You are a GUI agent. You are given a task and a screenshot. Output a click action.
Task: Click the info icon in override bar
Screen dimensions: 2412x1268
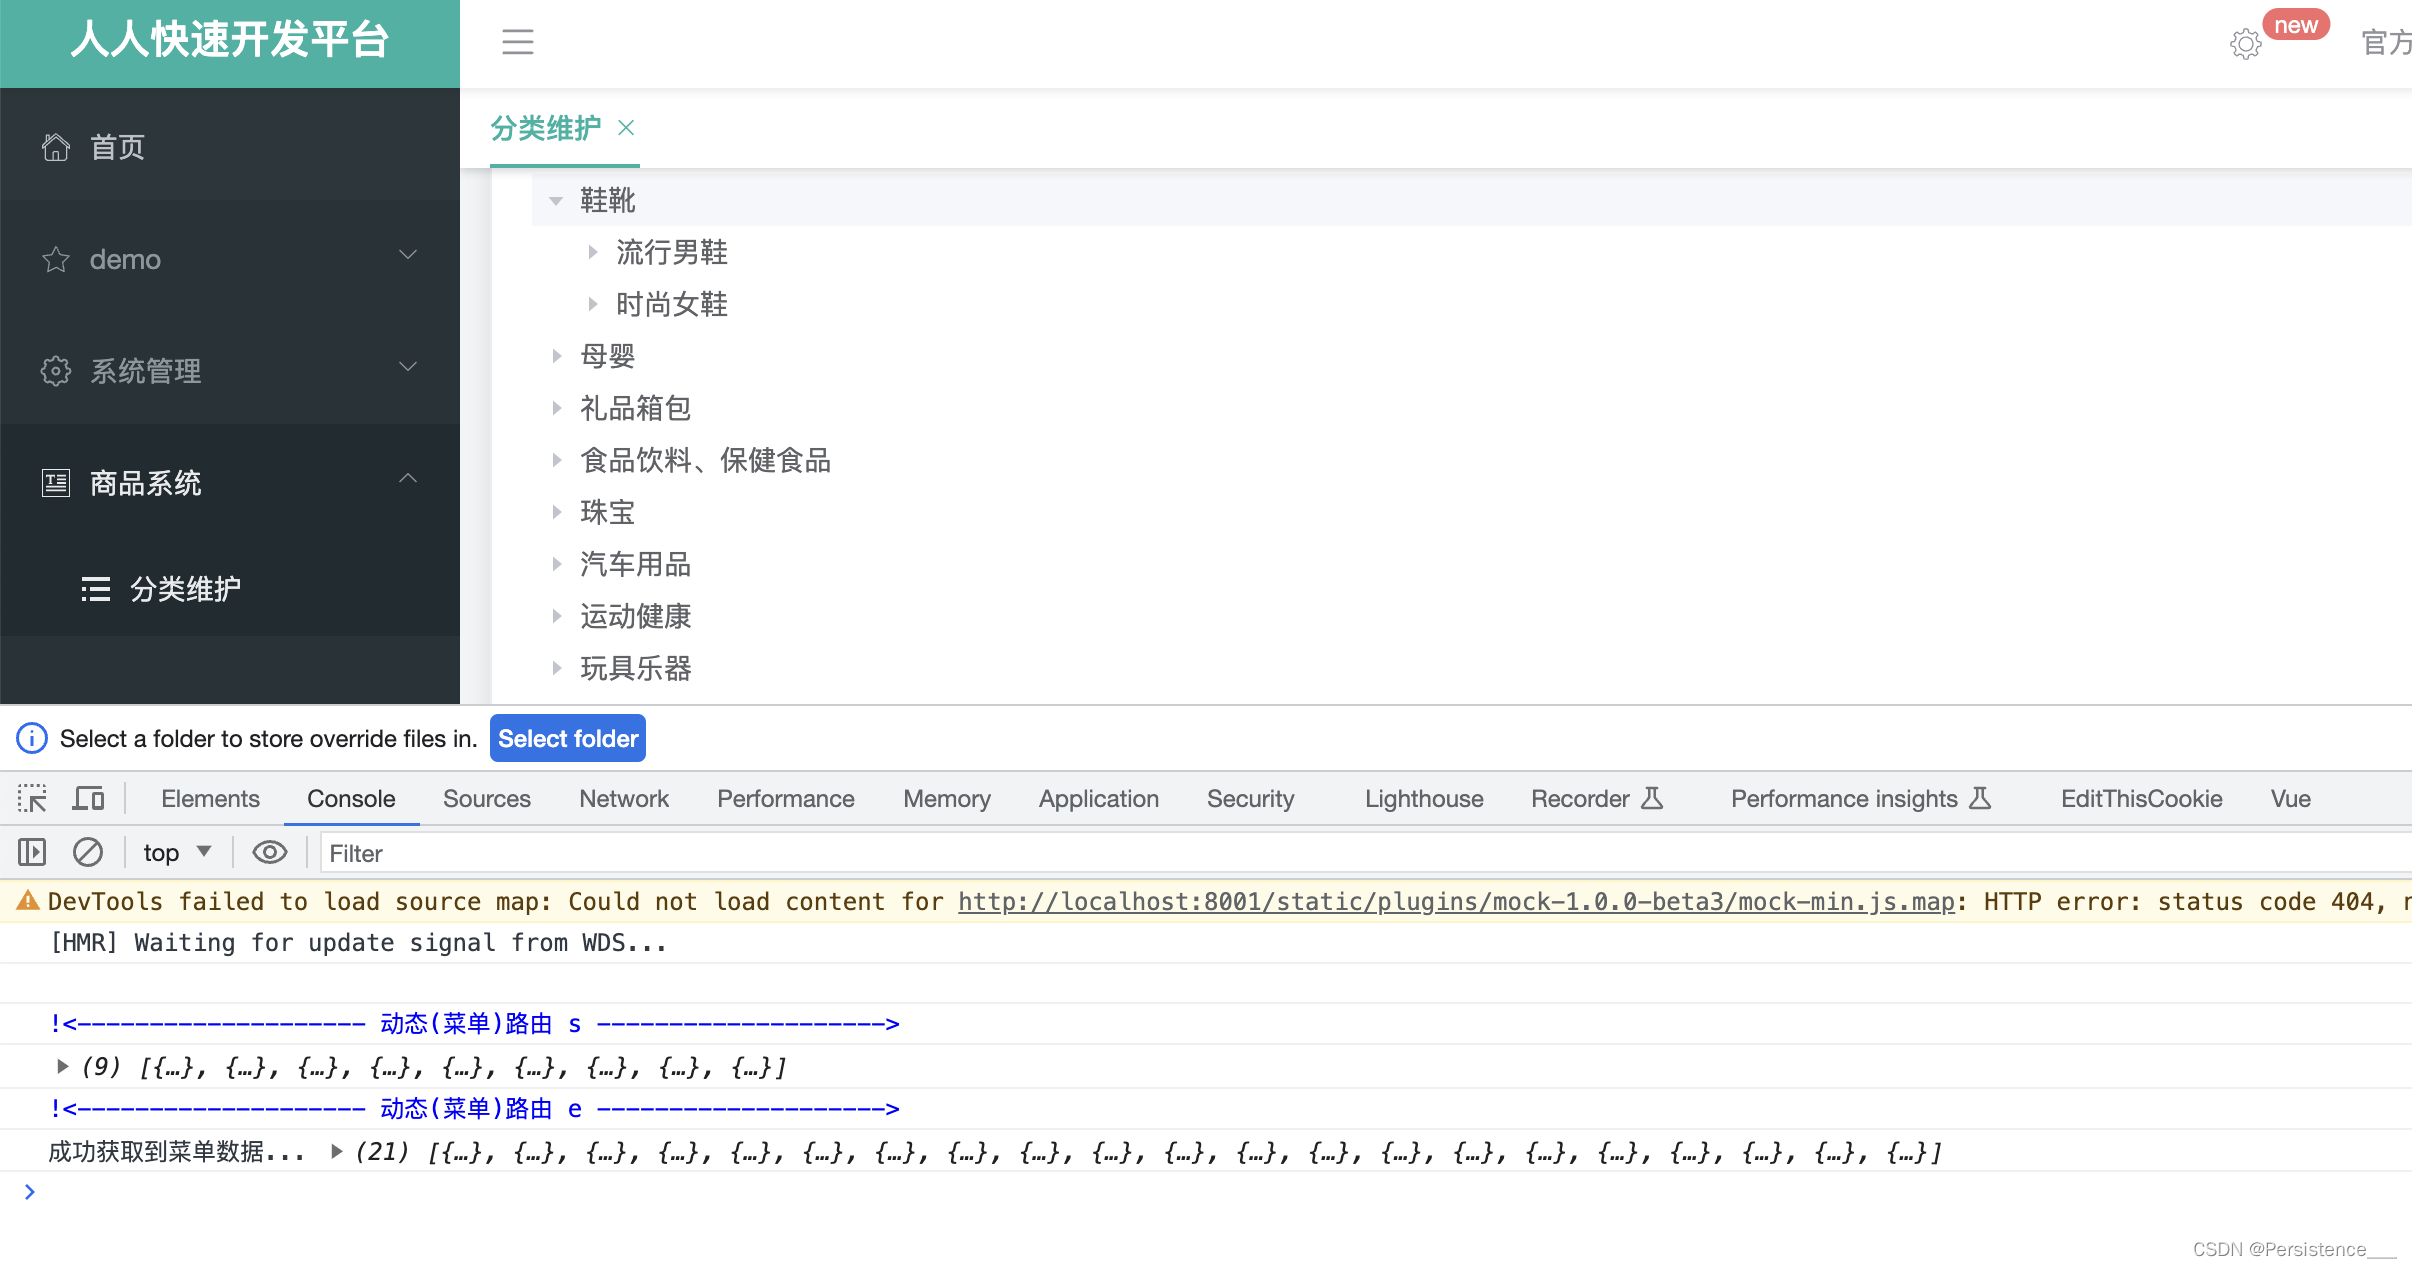point(32,738)
